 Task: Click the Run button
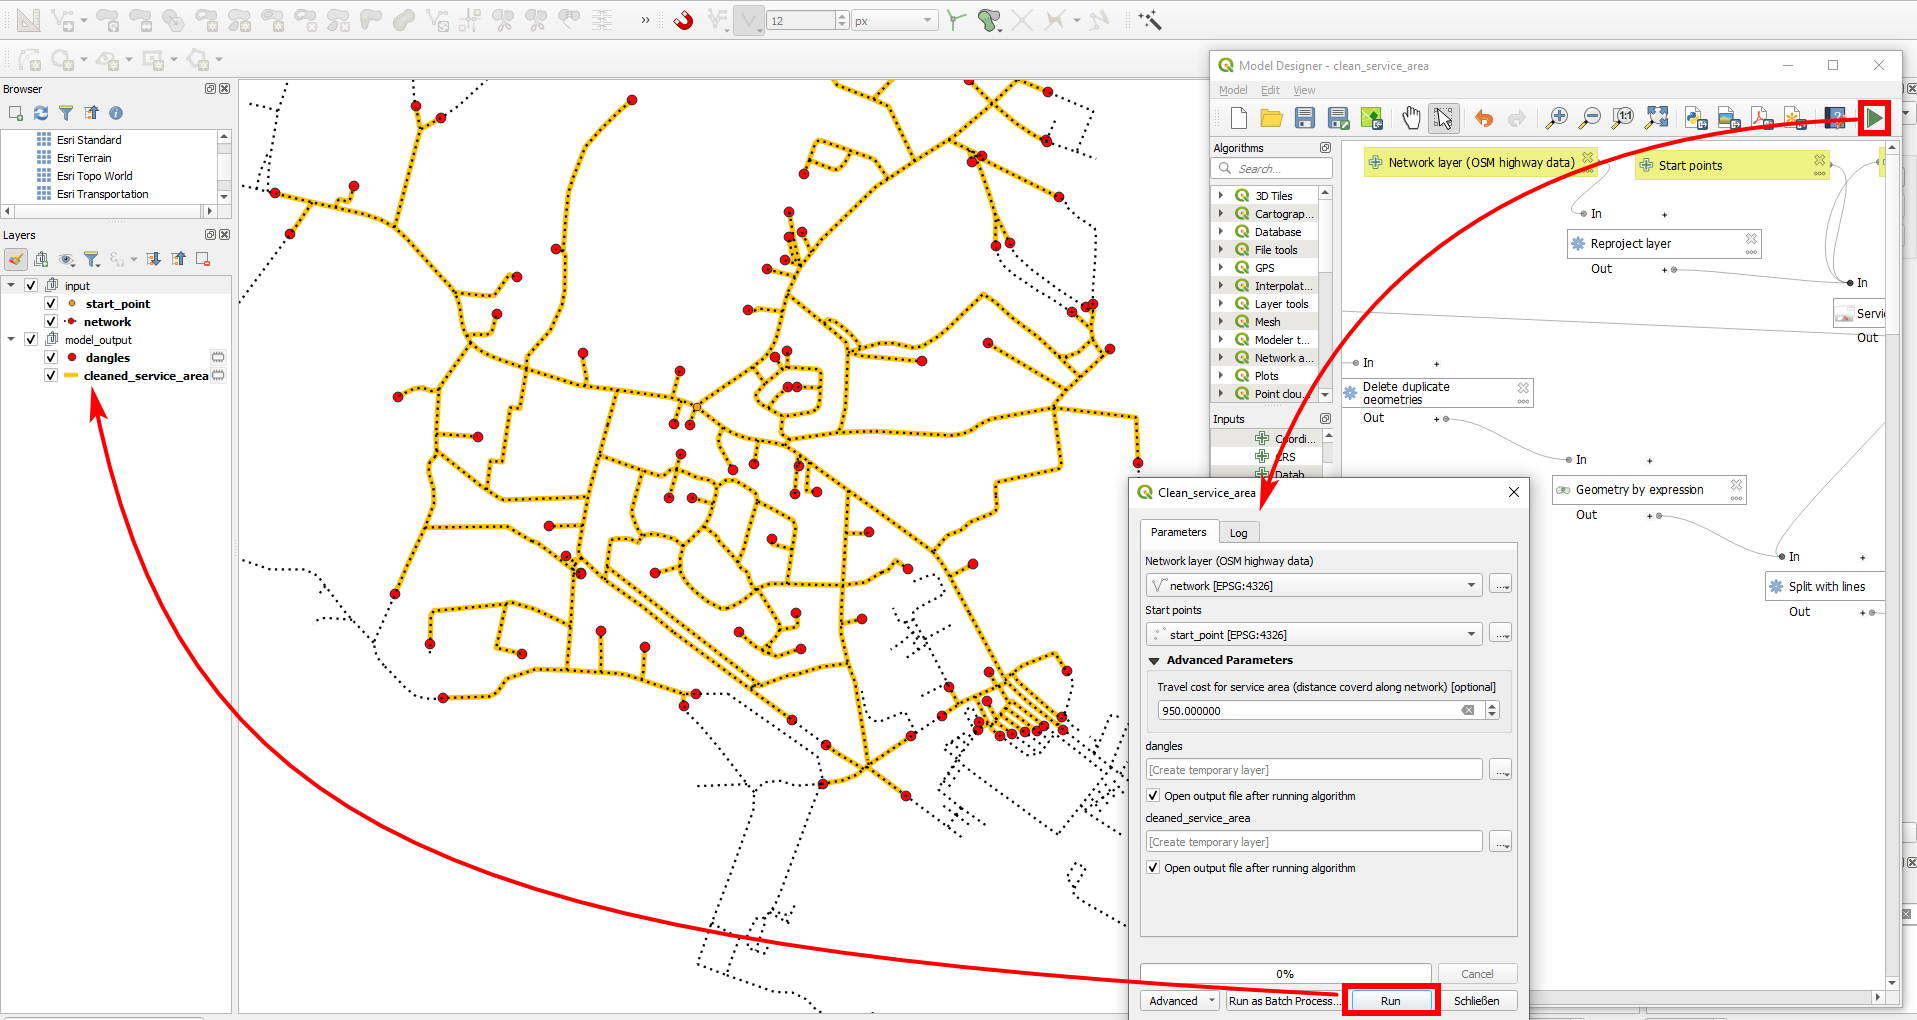point(1390,1001)
